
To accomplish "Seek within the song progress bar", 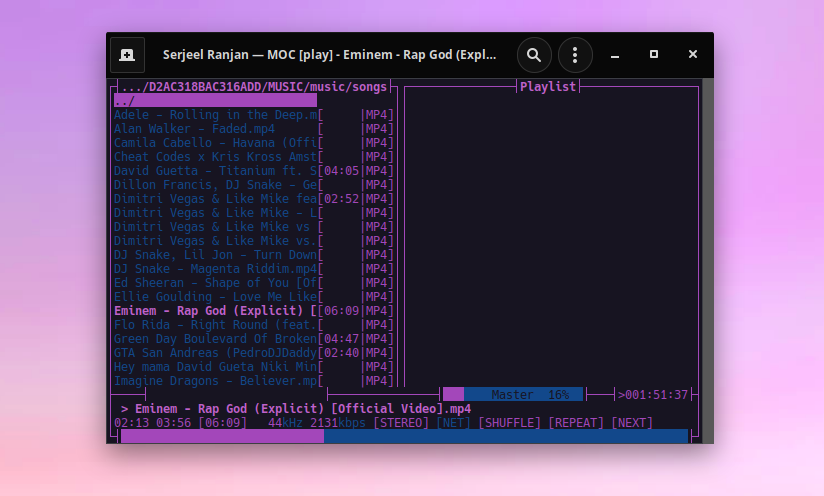I will coord(404,436).
